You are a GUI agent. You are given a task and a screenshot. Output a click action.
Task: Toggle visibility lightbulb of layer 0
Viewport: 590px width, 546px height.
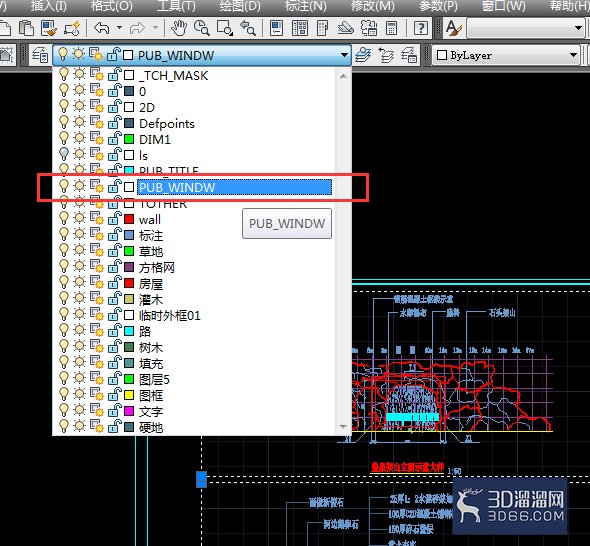pyautogui.click(x=64, y=91)
